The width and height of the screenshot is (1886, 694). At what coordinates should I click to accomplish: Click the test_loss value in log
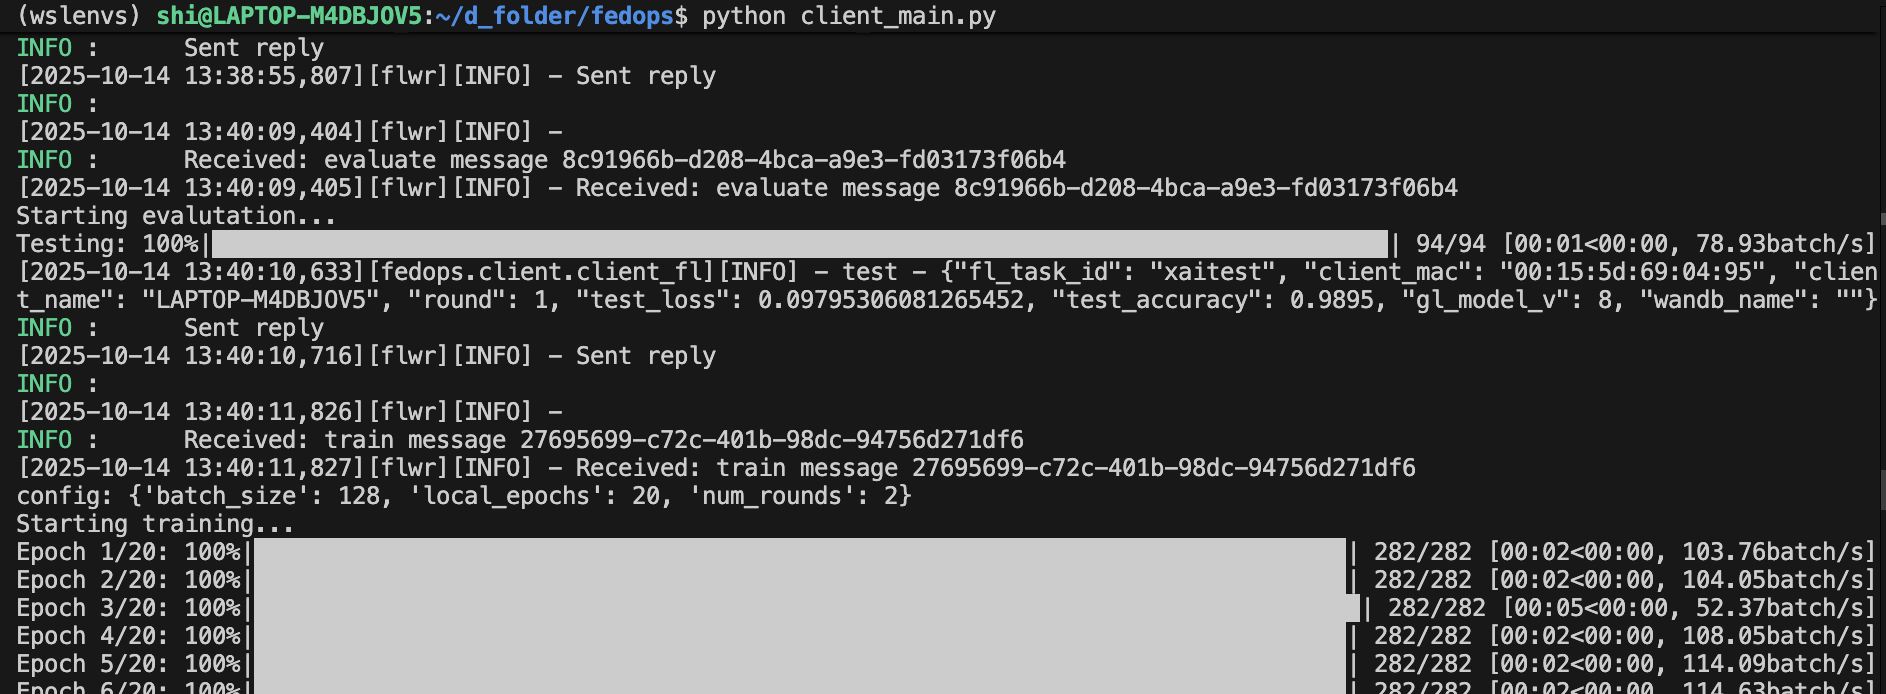click(x=890, y=300)
